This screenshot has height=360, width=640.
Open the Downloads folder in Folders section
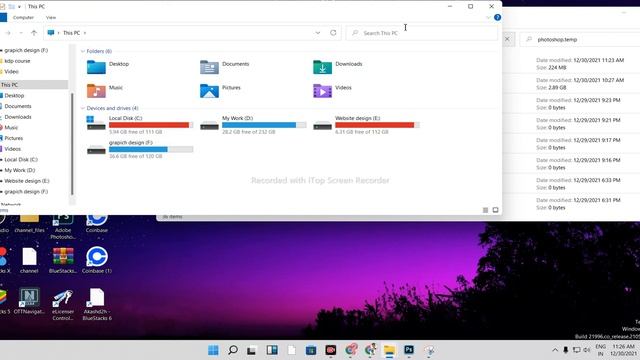338,67
